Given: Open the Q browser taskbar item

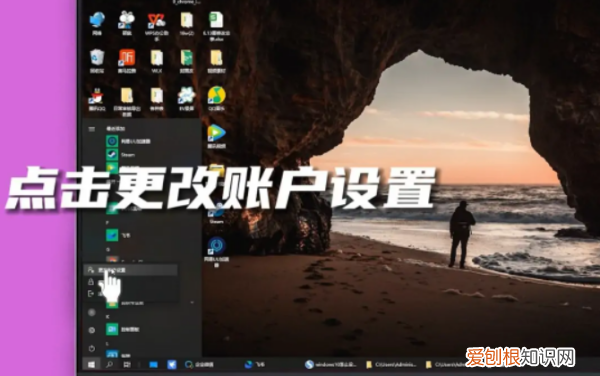Looking at the screenshot, I should 199,365.
